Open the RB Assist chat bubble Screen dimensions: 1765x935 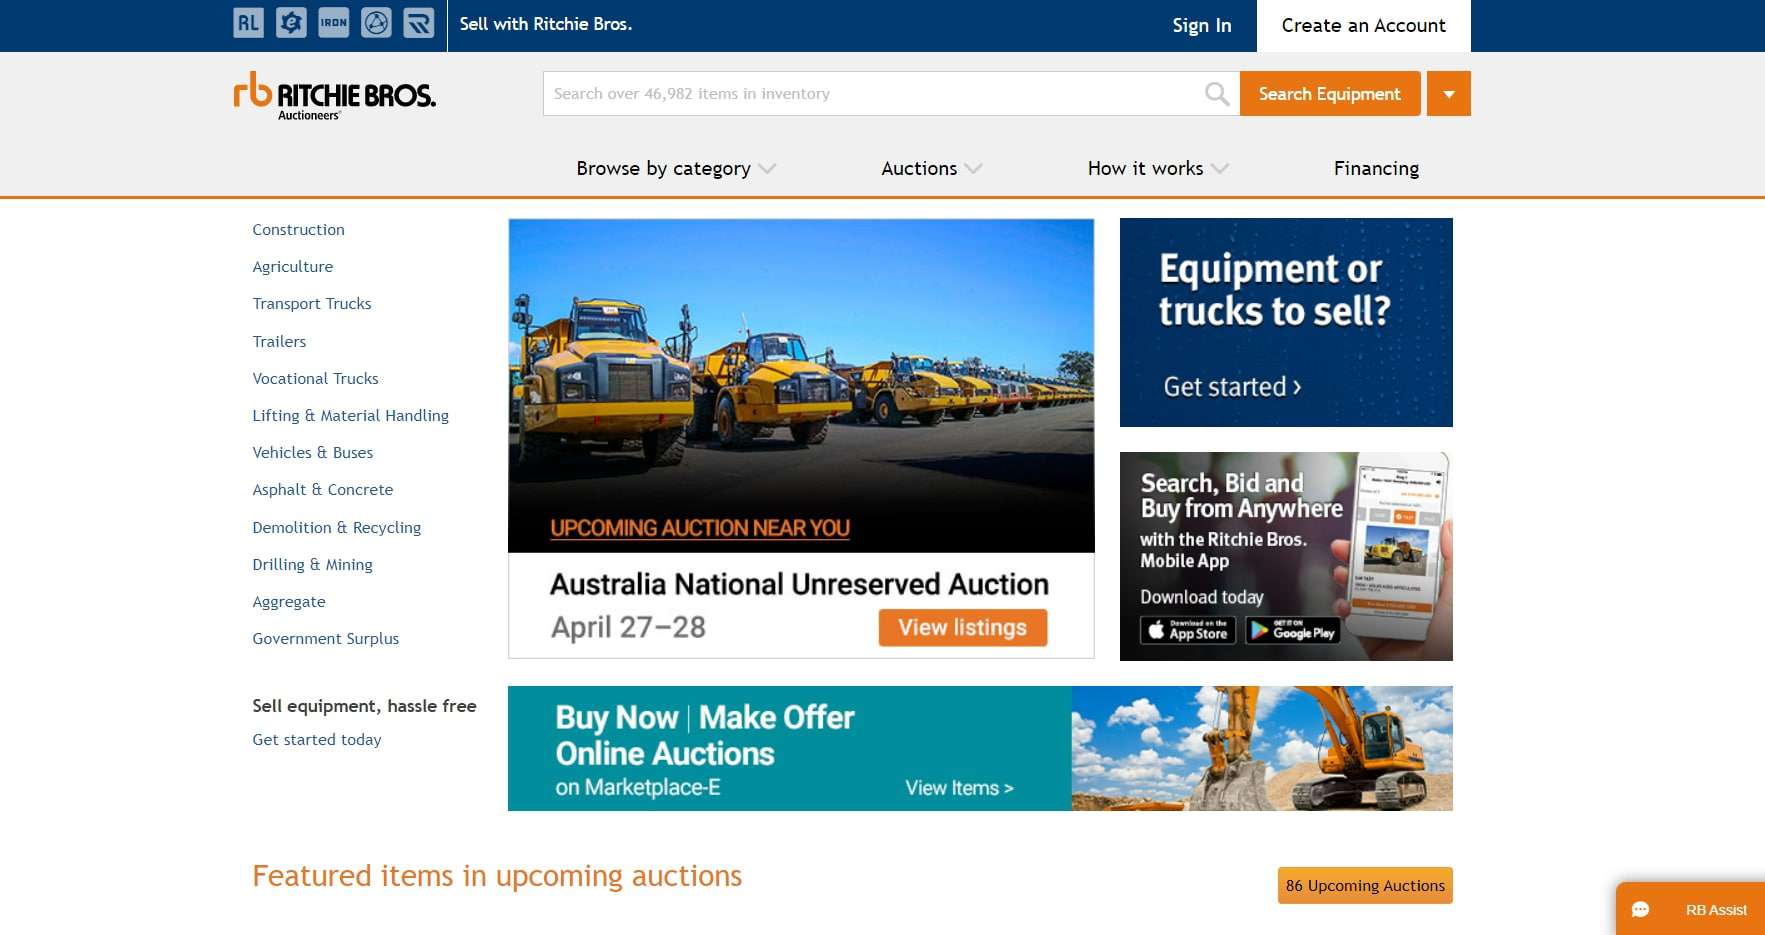click(x=1691, y=909)
